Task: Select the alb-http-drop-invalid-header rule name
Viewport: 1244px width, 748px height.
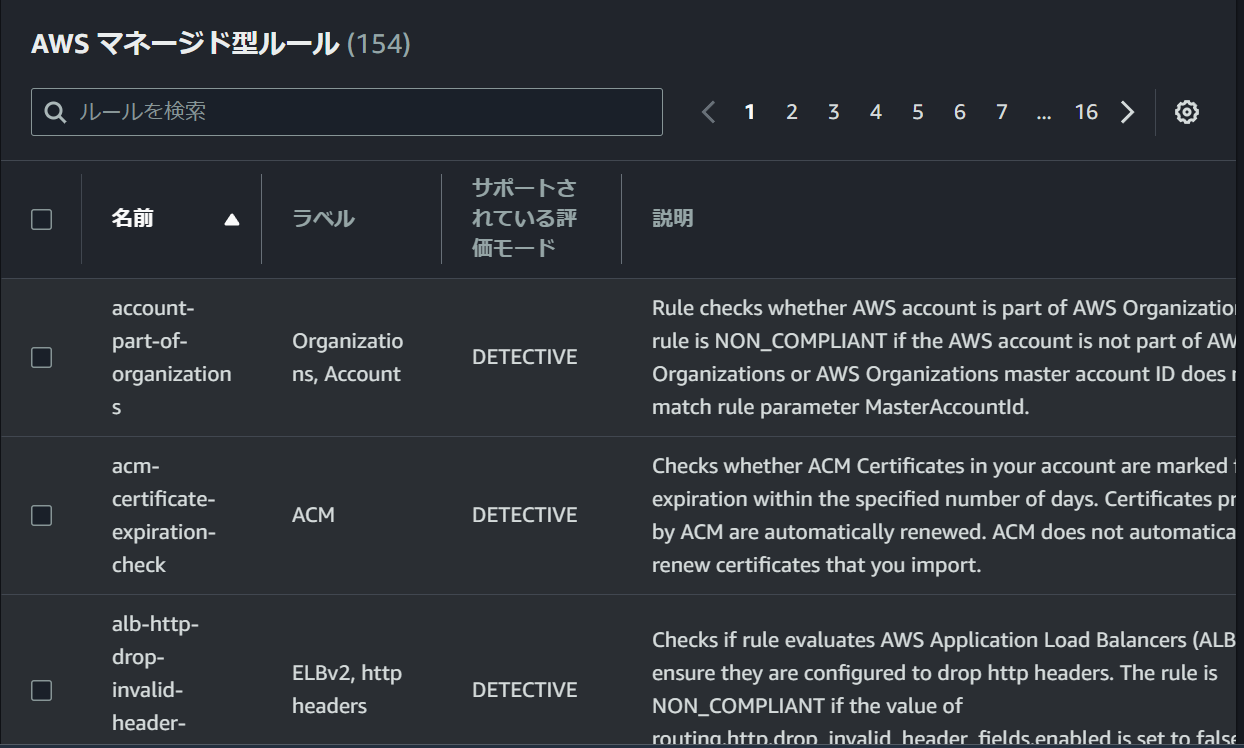Action: click(155, 673)
